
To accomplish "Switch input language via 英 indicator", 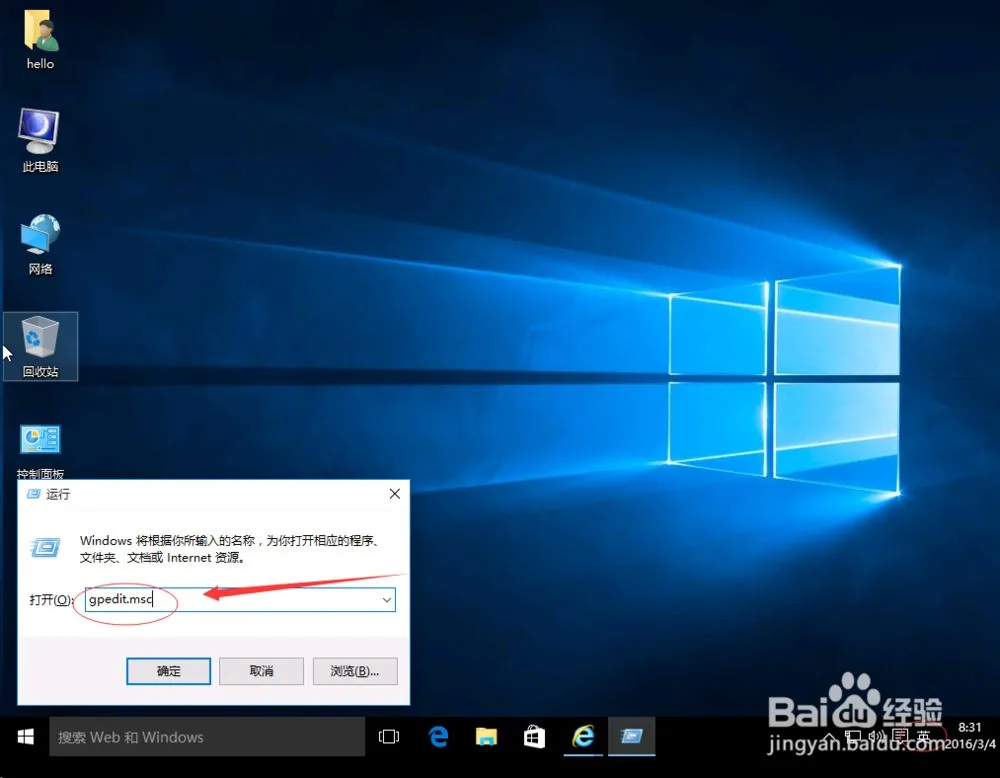I will [x=922, y=737].
